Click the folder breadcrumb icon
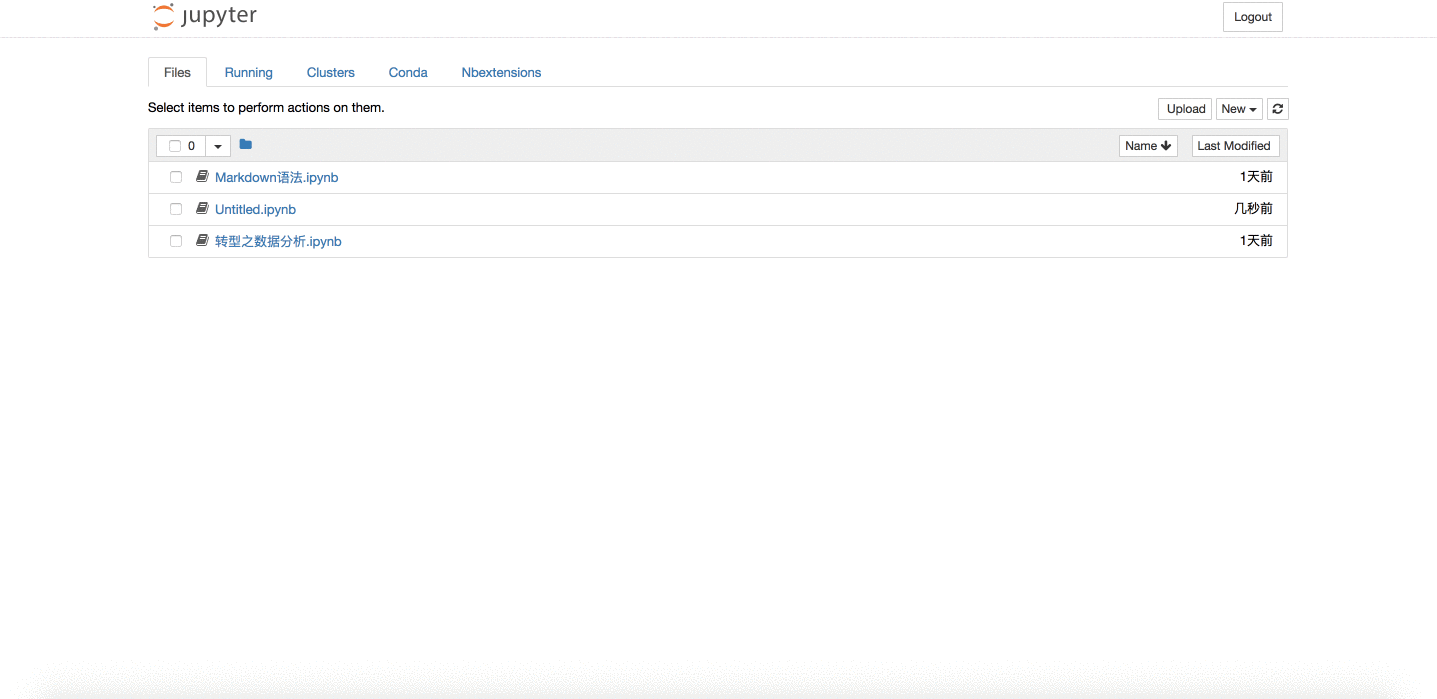The width and height of the screenshot is (1437, 699). [x=245, y=144]
